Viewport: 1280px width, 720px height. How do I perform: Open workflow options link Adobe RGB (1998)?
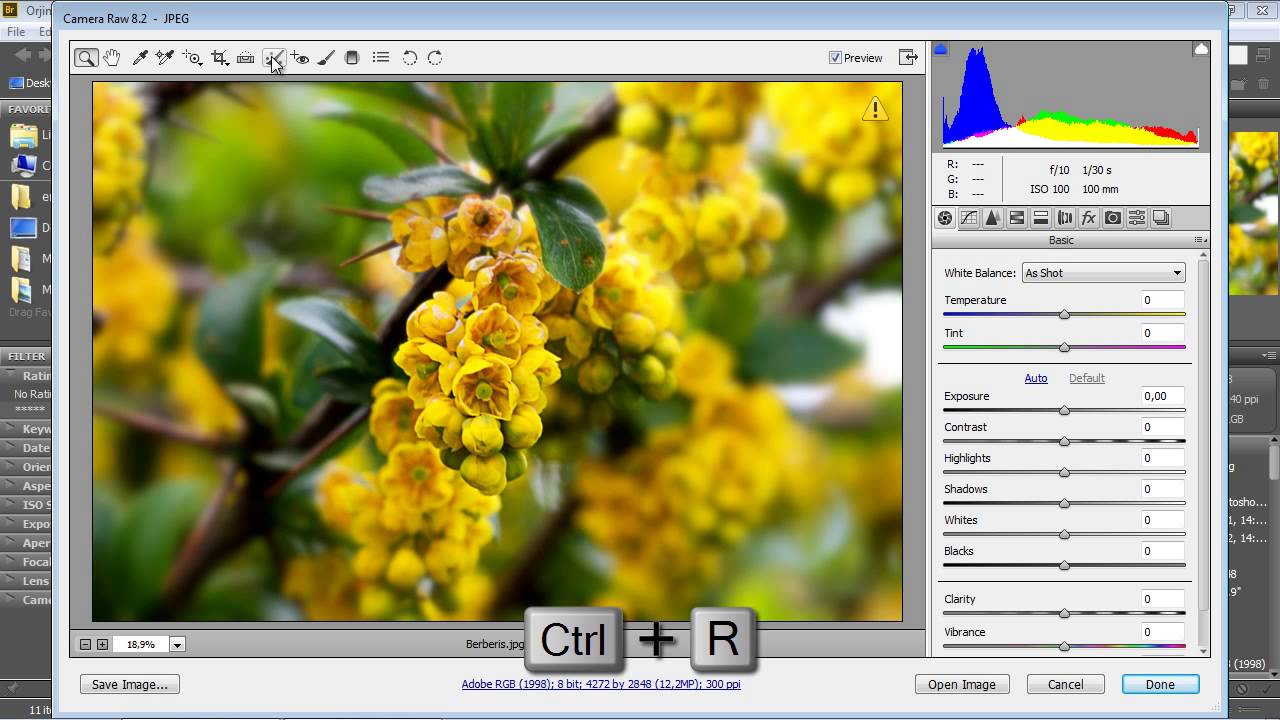(601, 684)
